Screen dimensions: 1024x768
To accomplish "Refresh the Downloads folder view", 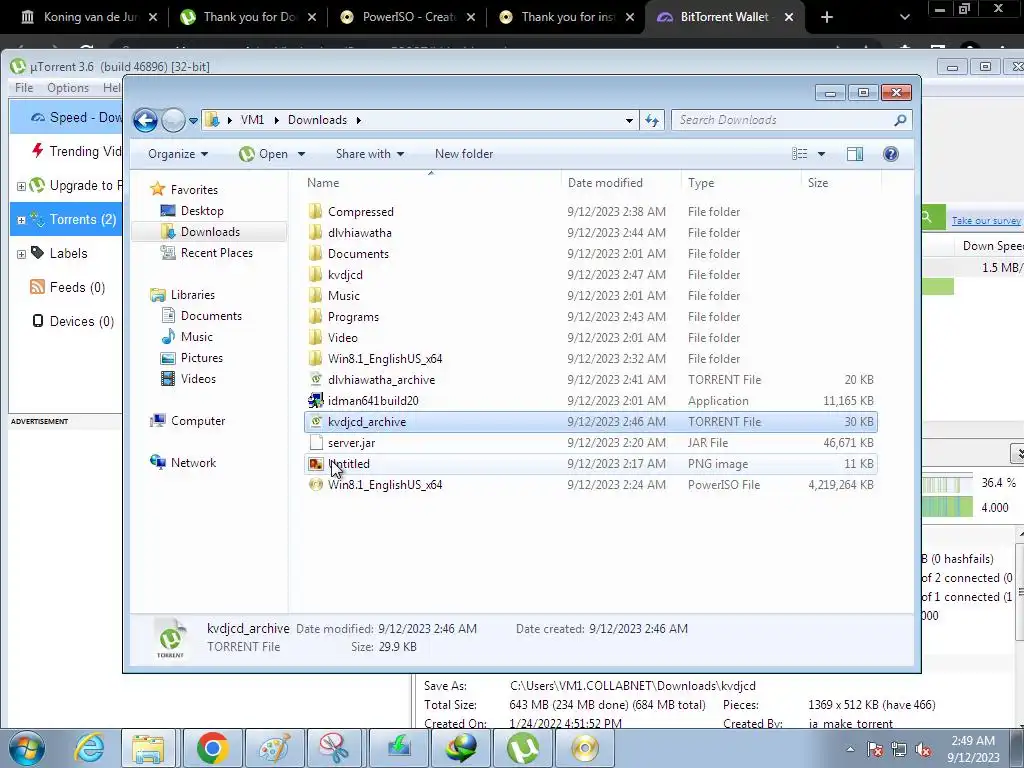I will click(x=652, y=120).
